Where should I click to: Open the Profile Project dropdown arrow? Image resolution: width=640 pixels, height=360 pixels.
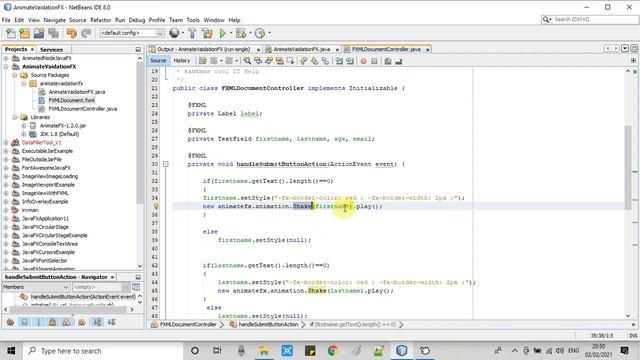coord(269,33)
